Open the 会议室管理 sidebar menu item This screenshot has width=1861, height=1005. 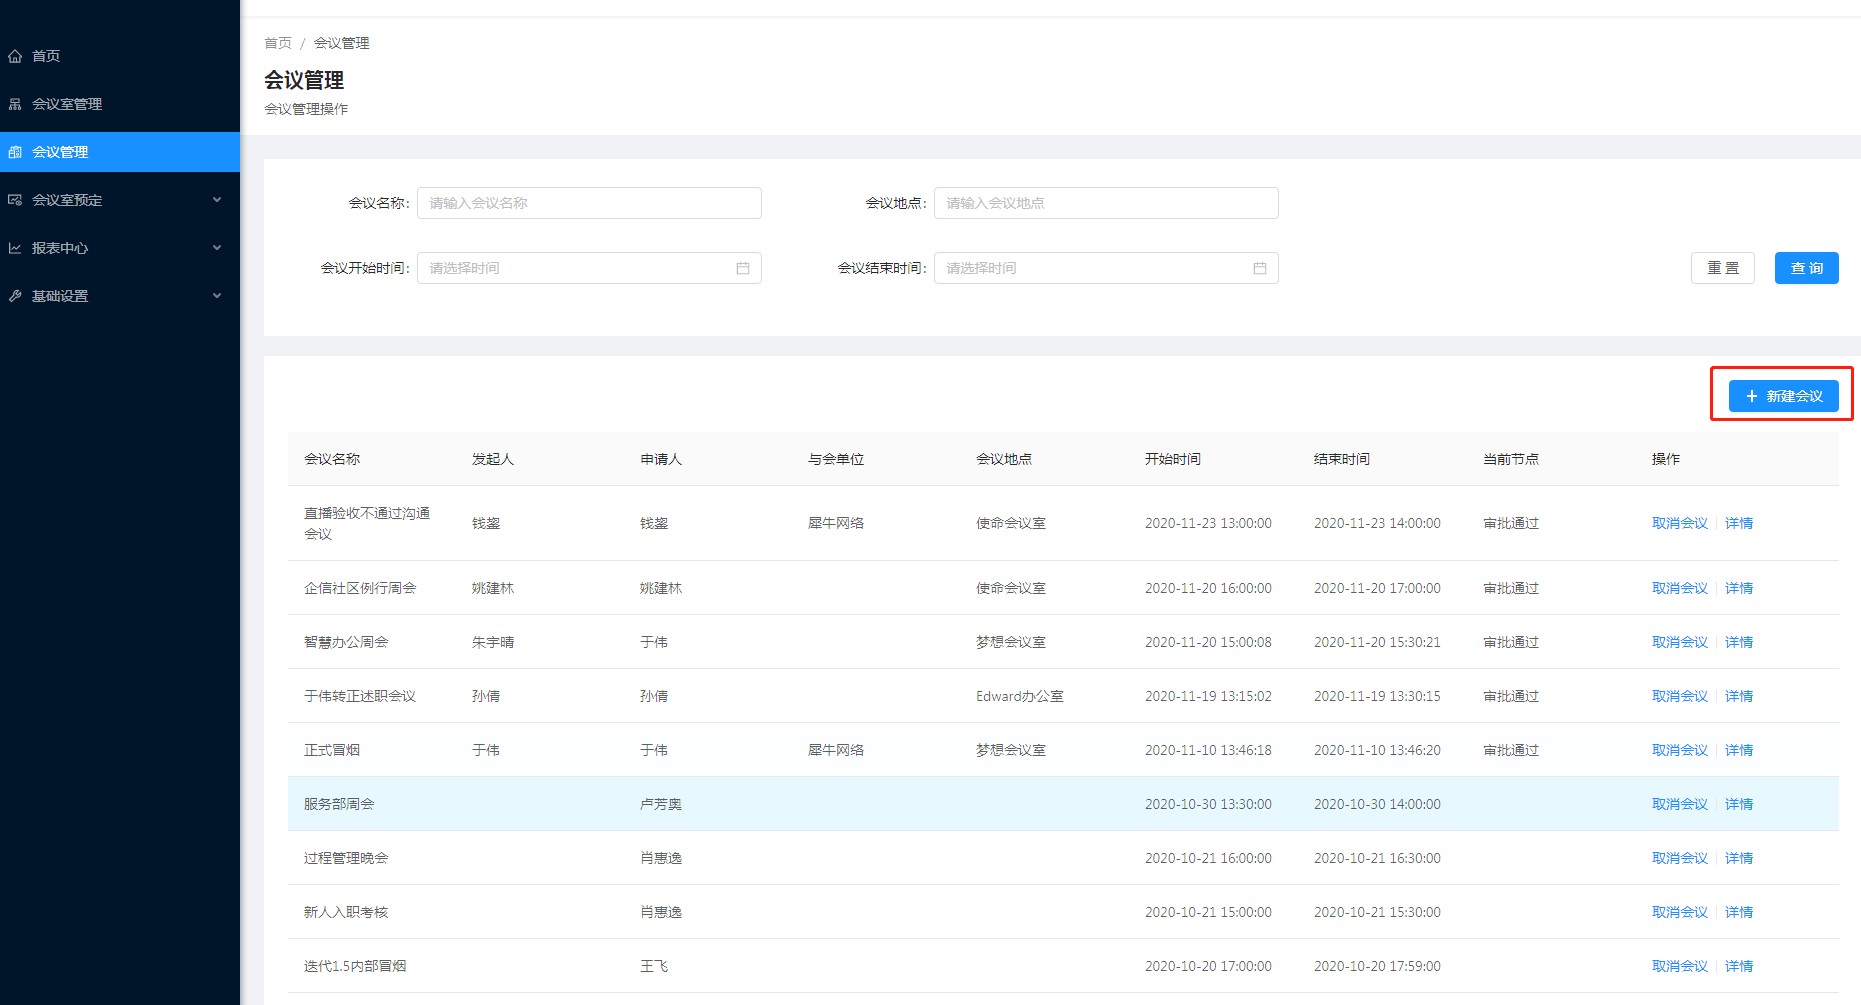pos(120,104)
